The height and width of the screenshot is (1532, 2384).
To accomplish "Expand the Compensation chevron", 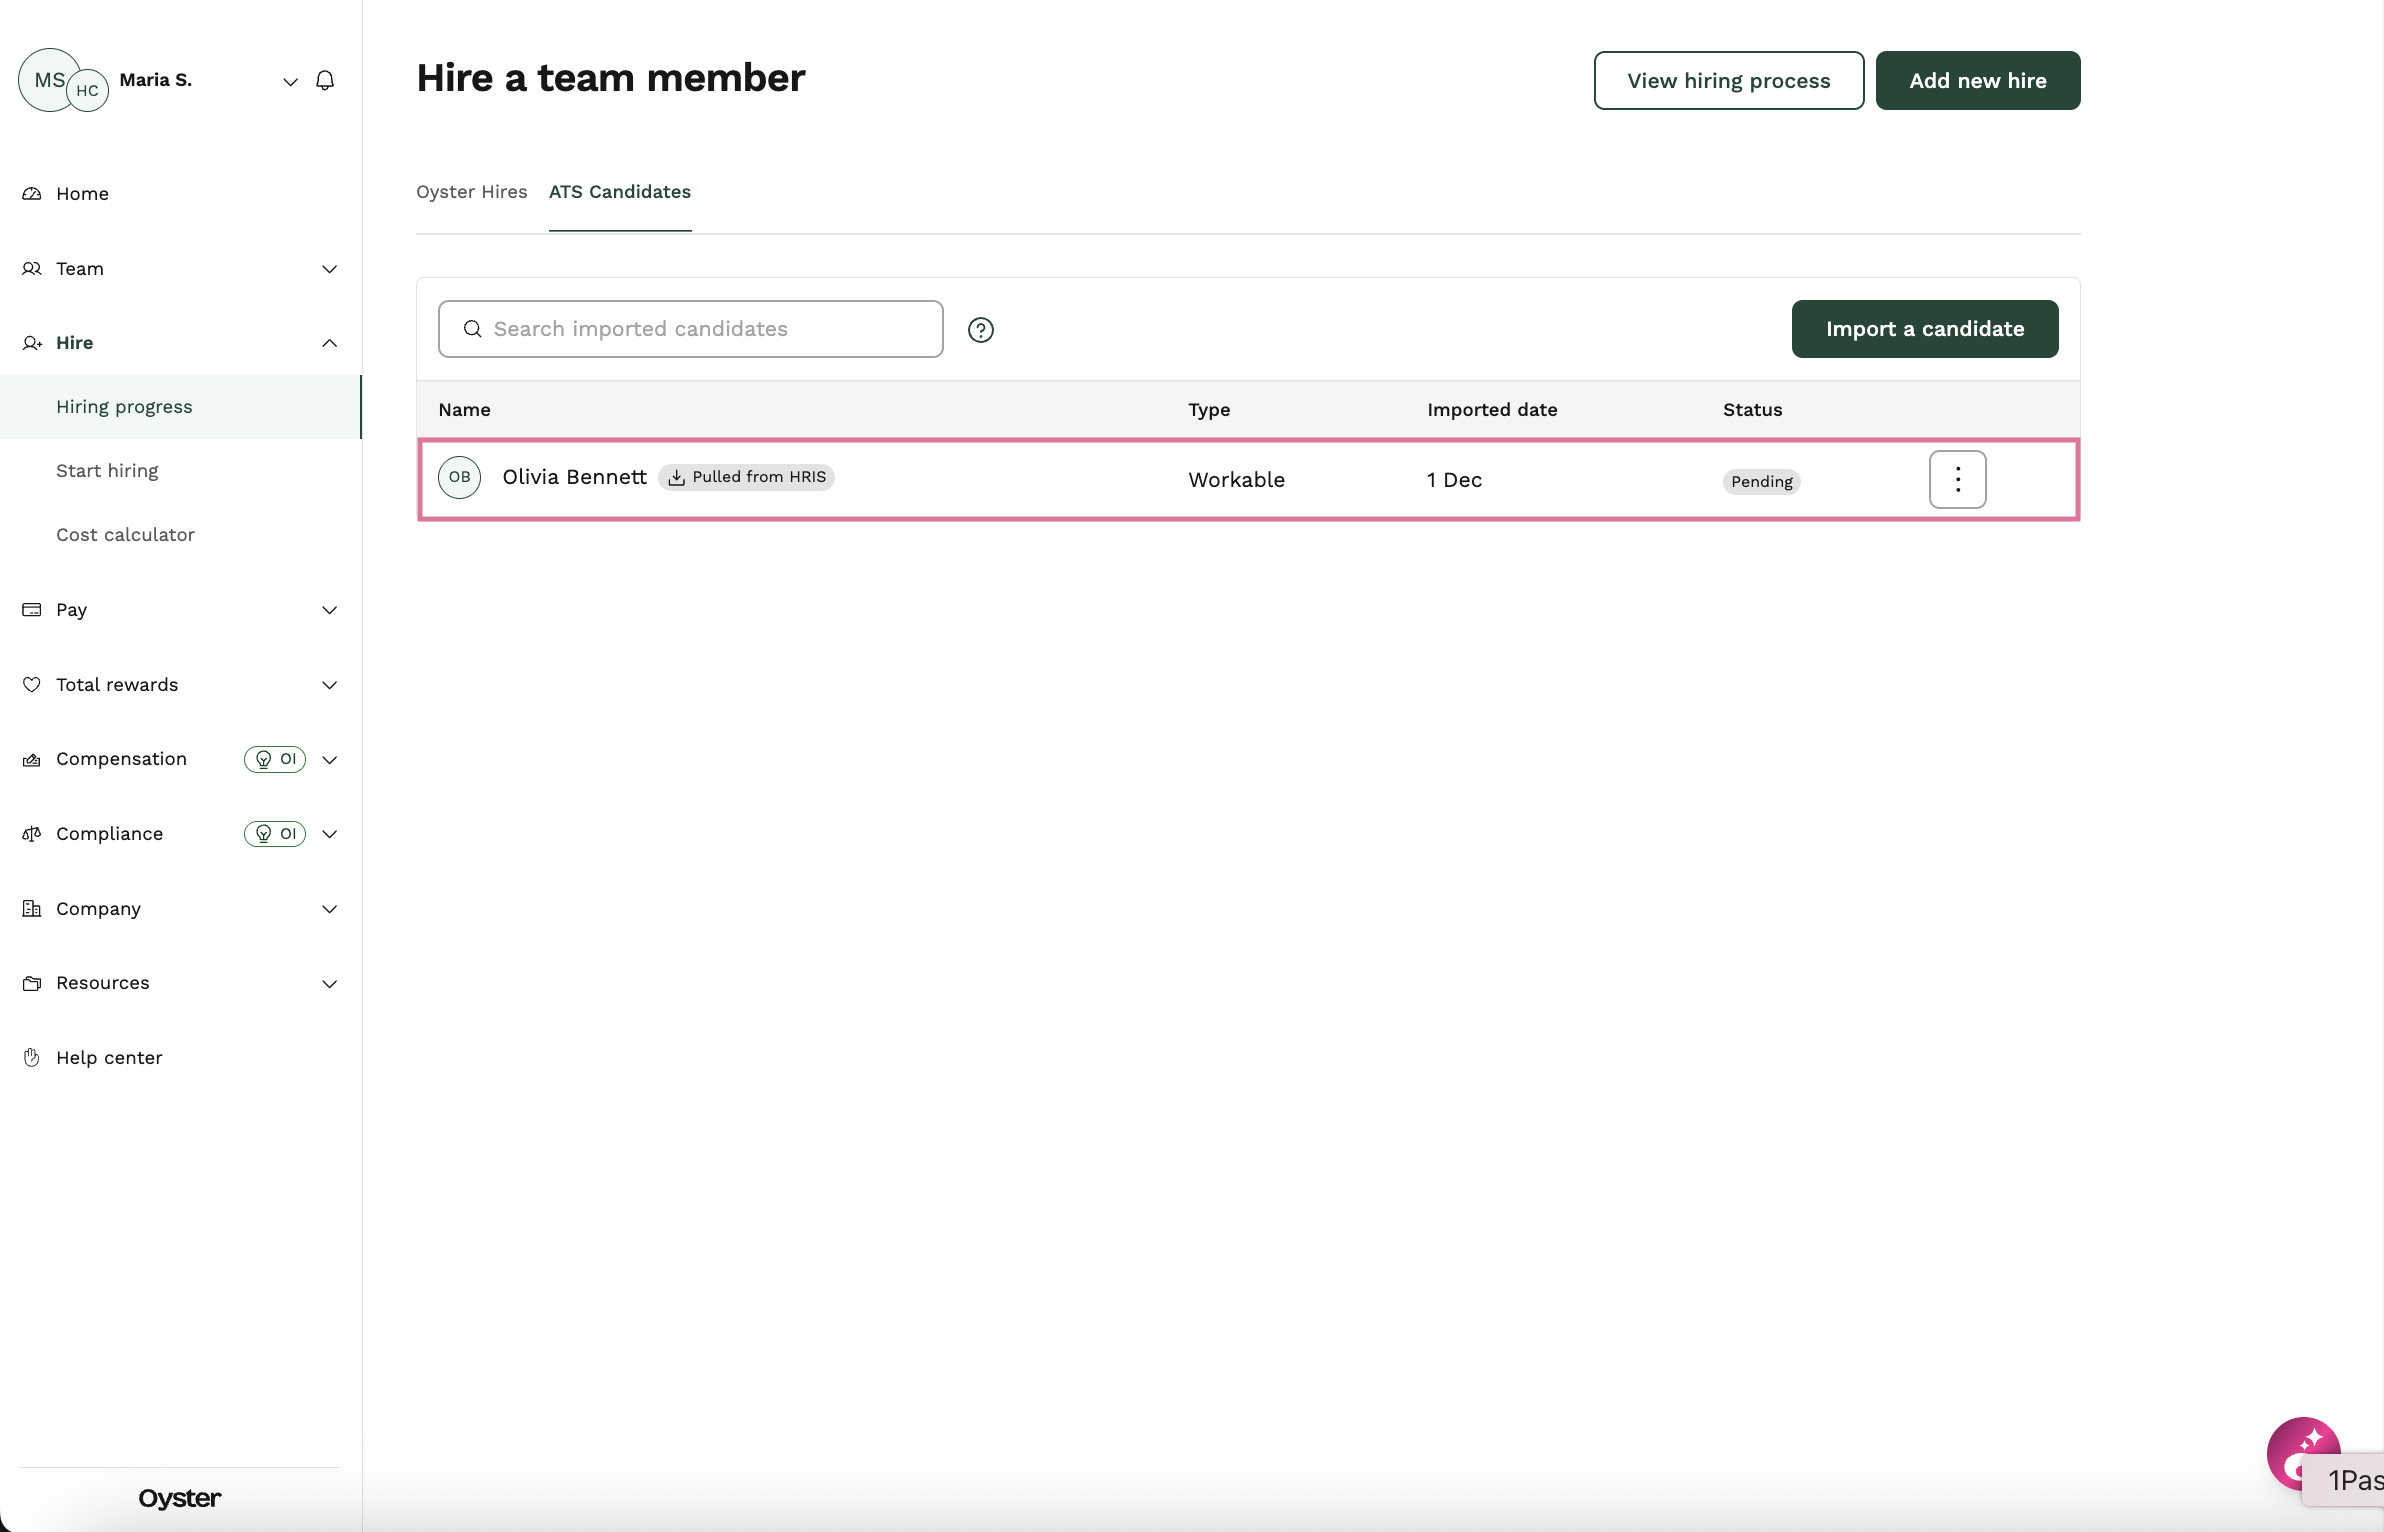I will (329, 760).
